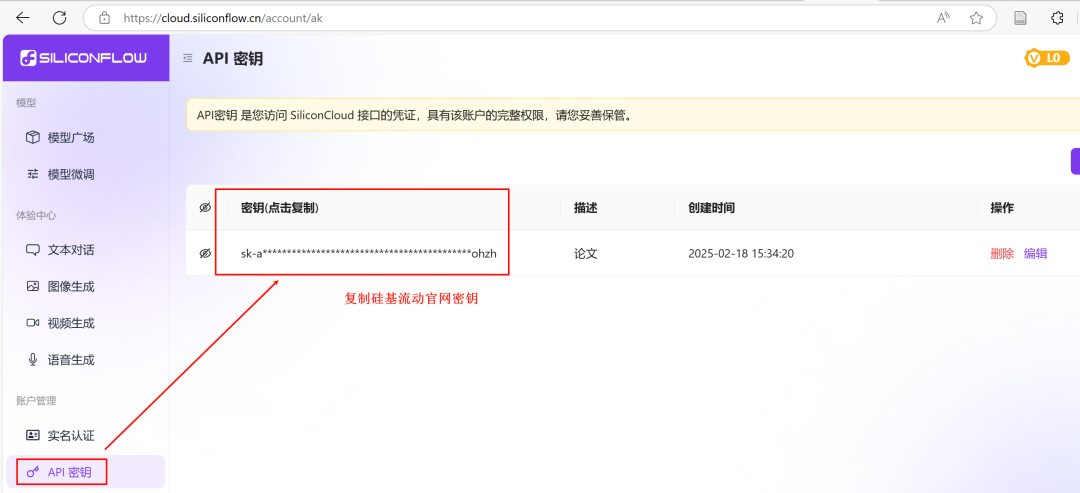The height and width of the screenshot is (493, 1080).
Task: Click the address bar URL
Action: click(222, 18)
